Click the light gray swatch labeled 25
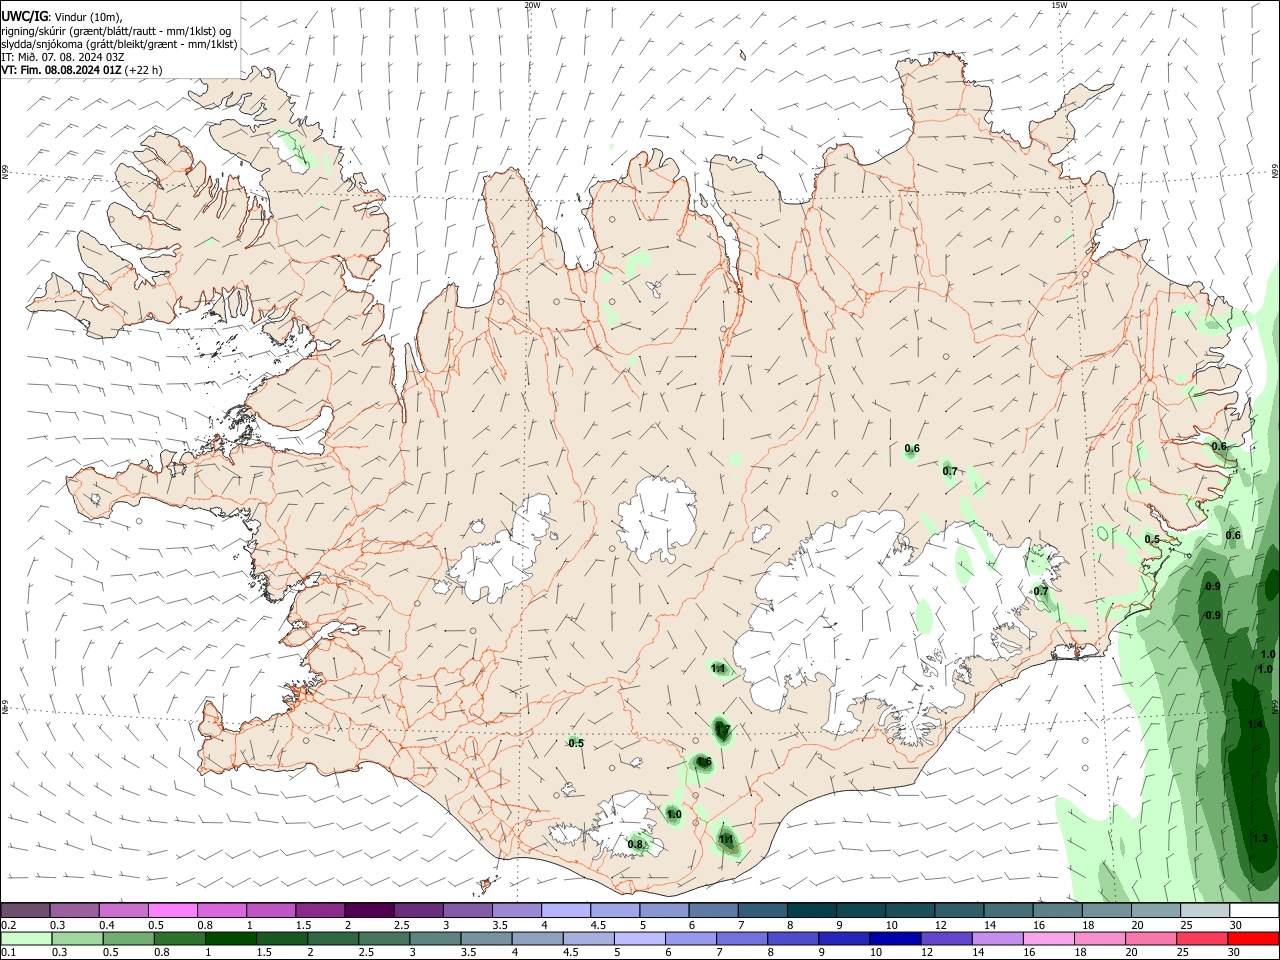This screenshot has width=1280, height=960. [x=1206, y=910]
